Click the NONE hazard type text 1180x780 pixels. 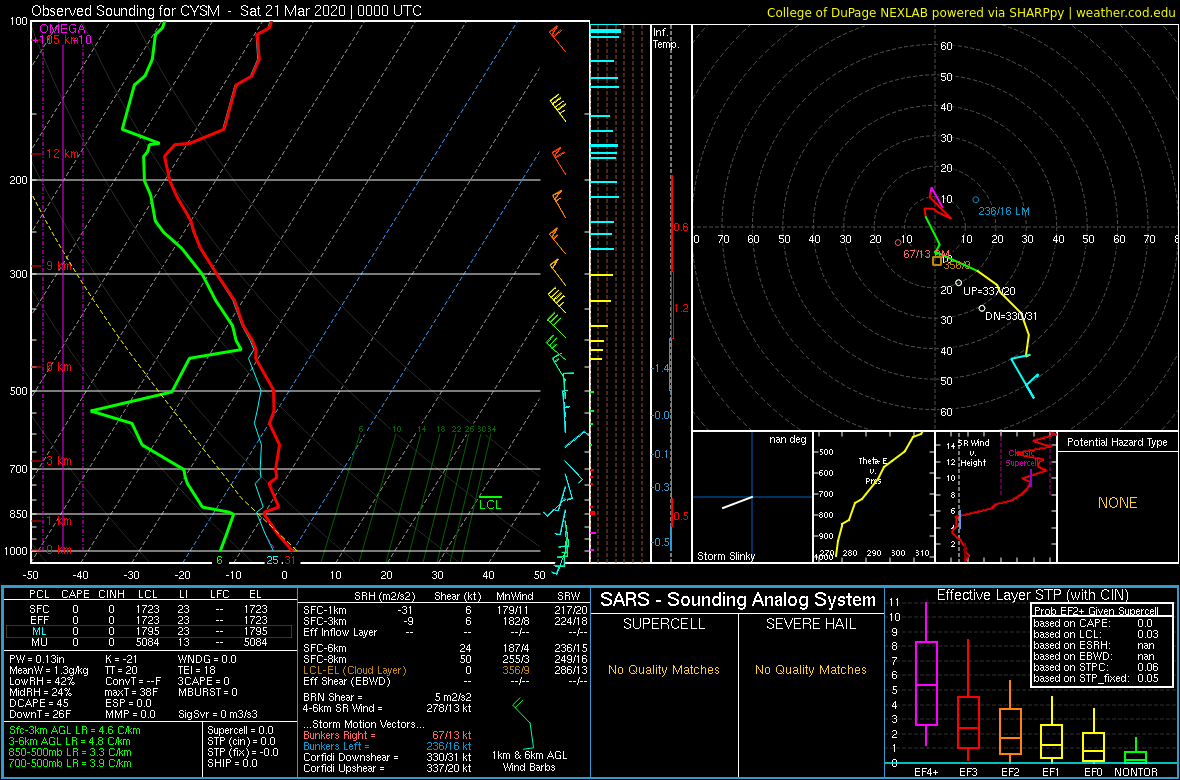tap(1118, 503)
